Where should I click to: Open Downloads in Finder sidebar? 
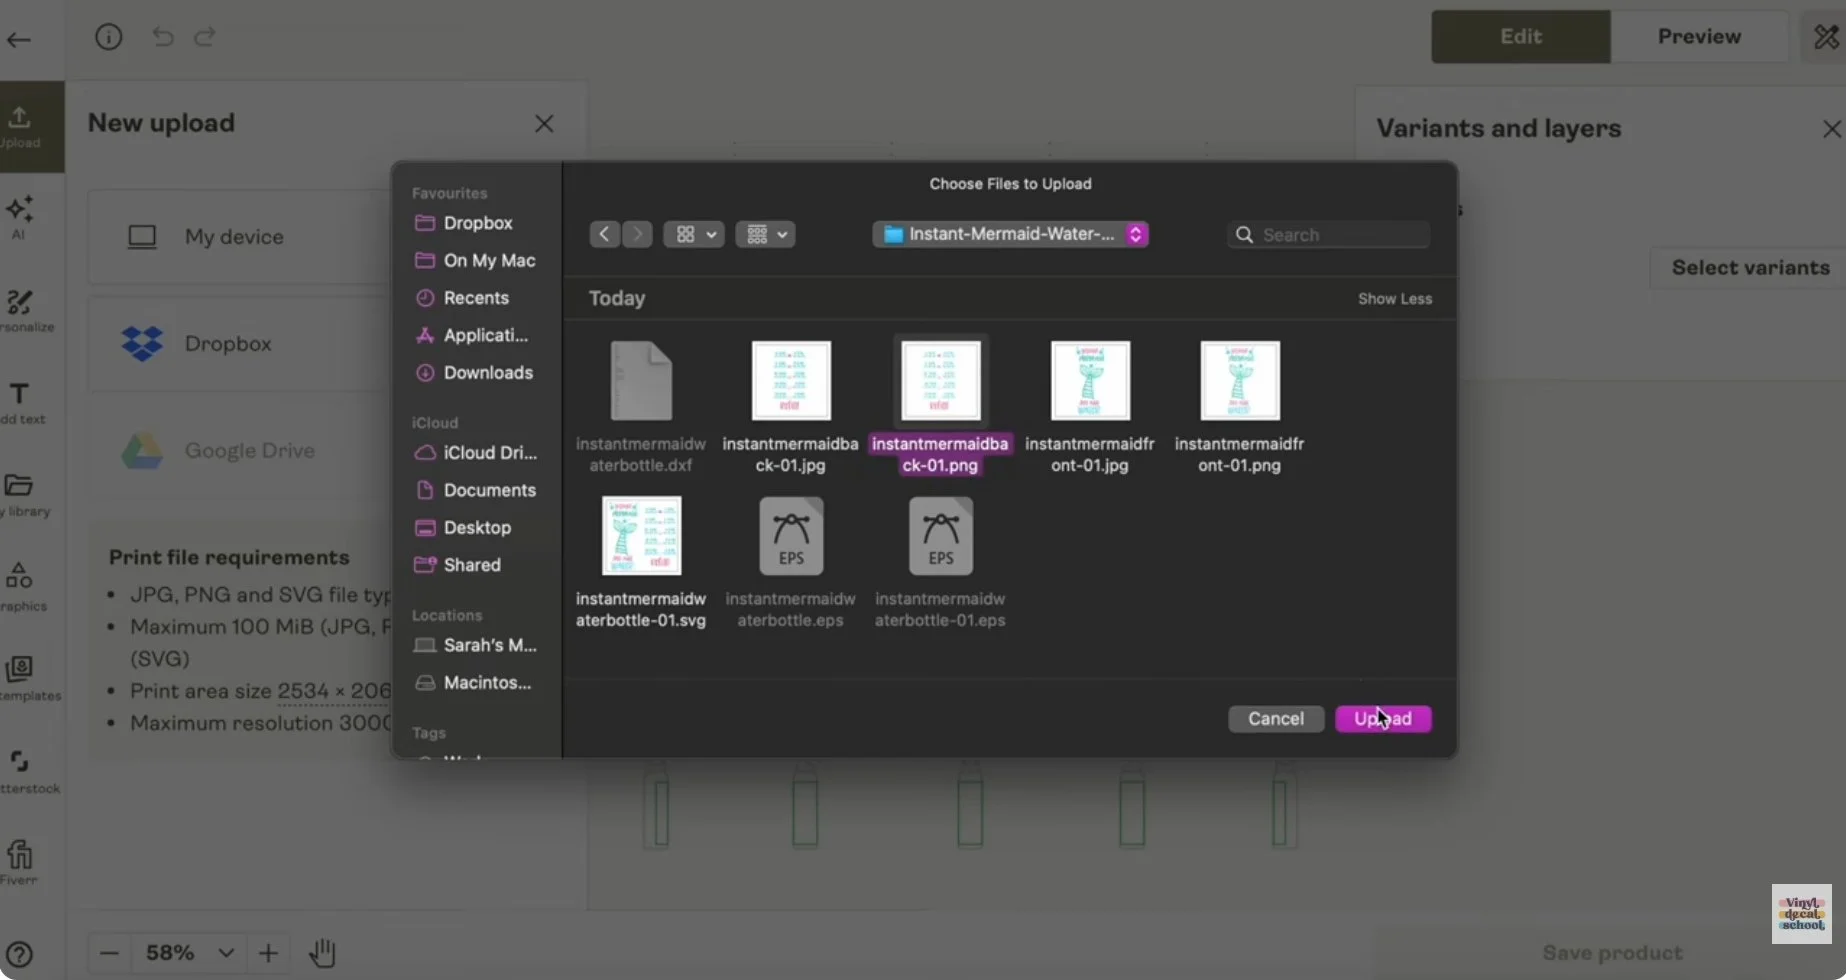tap(476, 373)
